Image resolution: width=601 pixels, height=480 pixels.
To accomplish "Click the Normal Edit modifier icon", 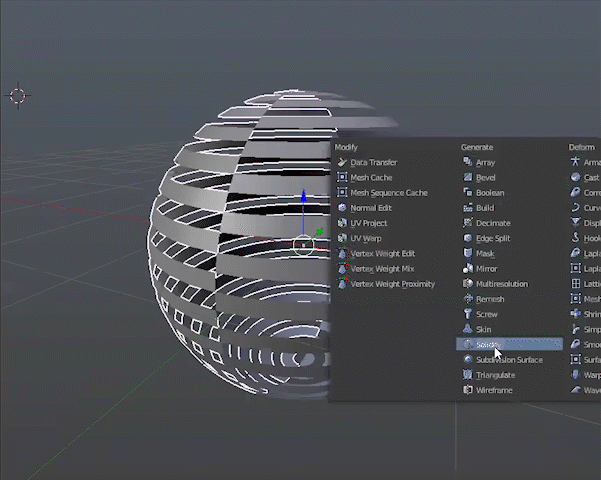I will [342, 208].
